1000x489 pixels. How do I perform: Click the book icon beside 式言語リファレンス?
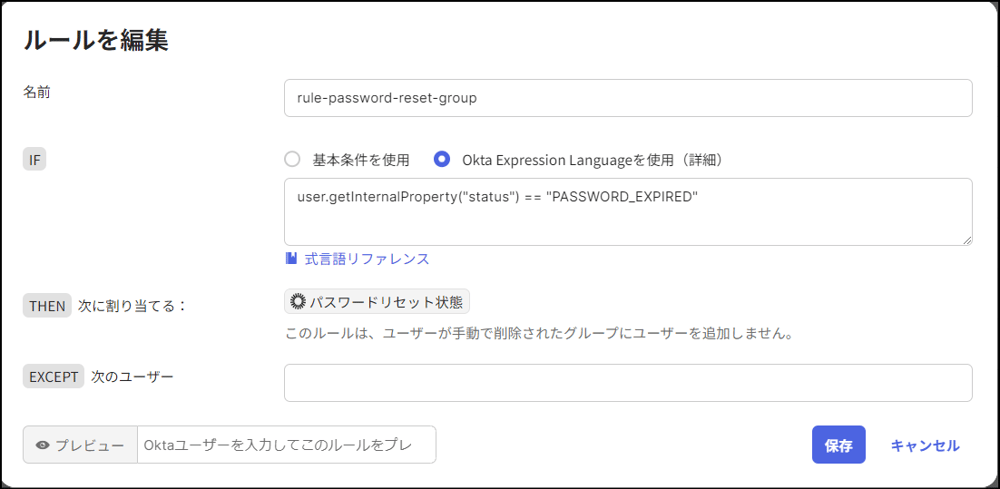point(291,258)
